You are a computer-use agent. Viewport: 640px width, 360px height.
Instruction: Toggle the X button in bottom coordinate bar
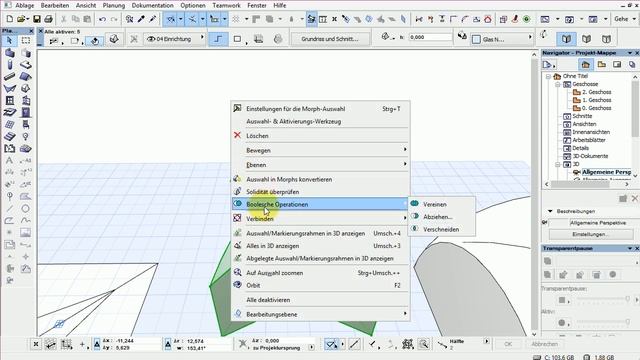[36, 344]
